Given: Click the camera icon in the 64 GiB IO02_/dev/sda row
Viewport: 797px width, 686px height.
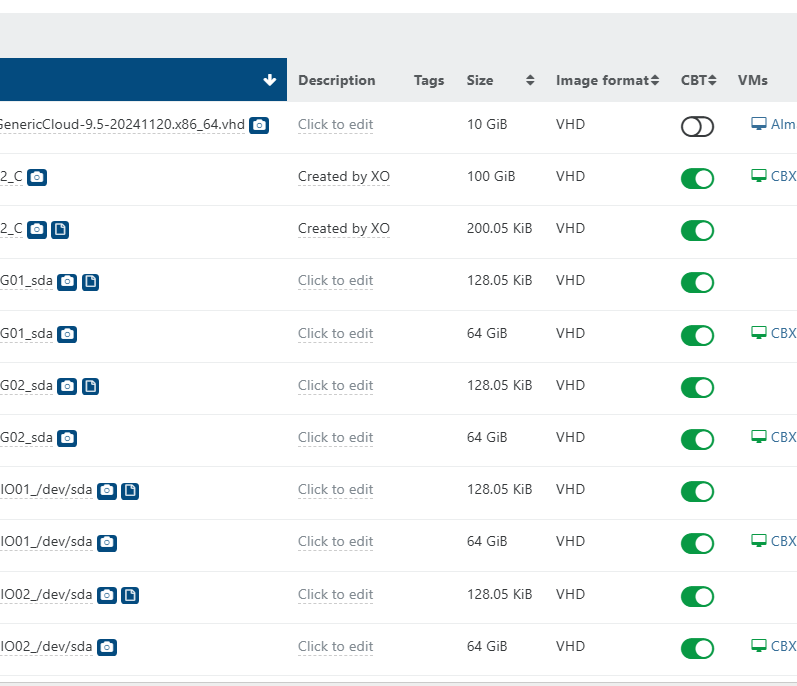Looking at the screenshot, I should [x=107, y=647].
